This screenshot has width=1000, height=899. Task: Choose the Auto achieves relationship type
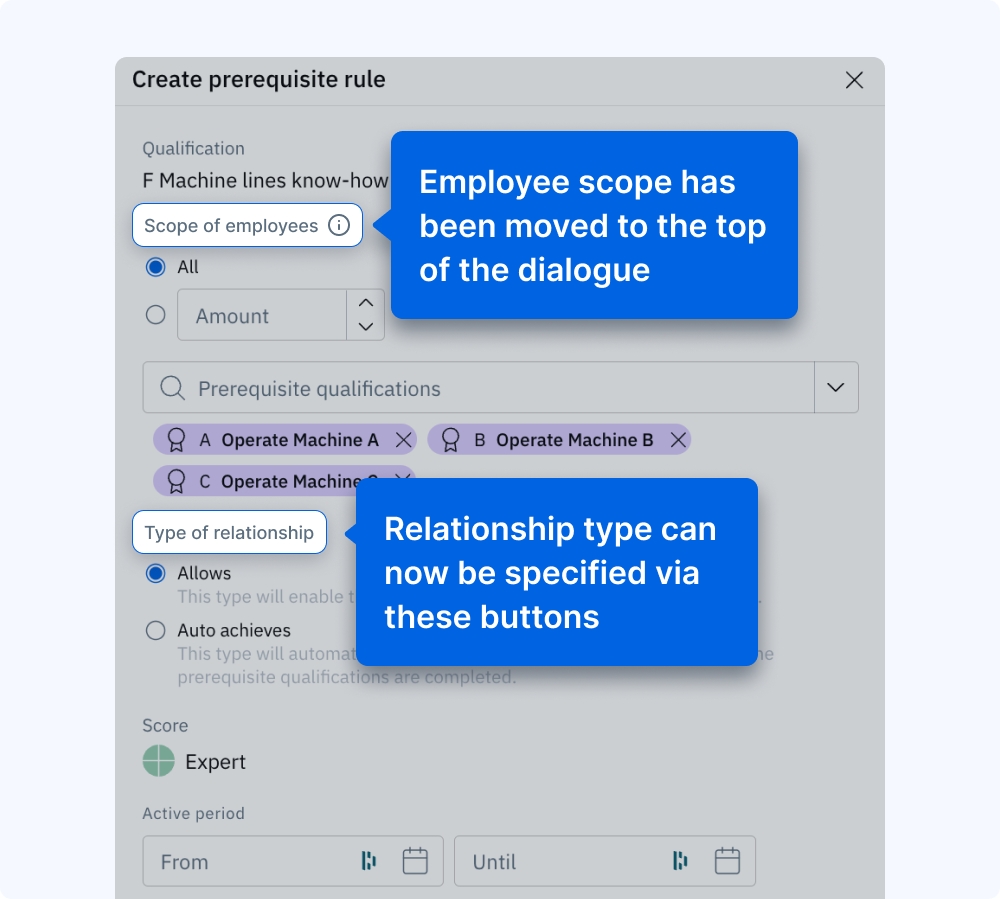155,631
